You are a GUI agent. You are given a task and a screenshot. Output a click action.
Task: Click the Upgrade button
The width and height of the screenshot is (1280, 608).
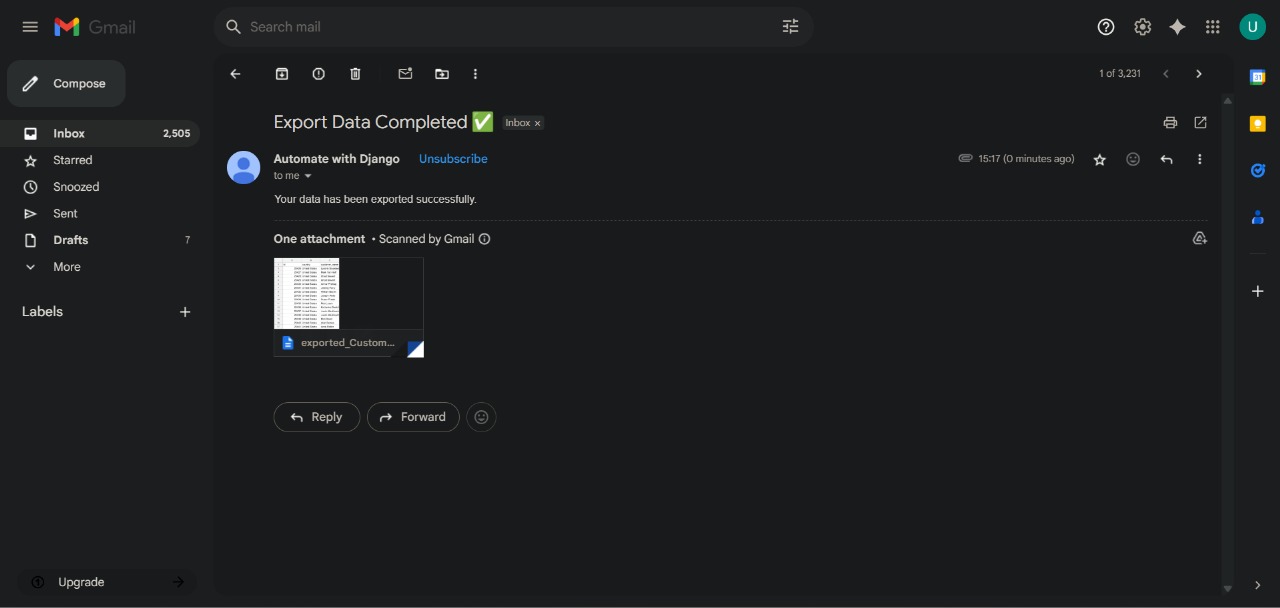click(x=107, y=582)
